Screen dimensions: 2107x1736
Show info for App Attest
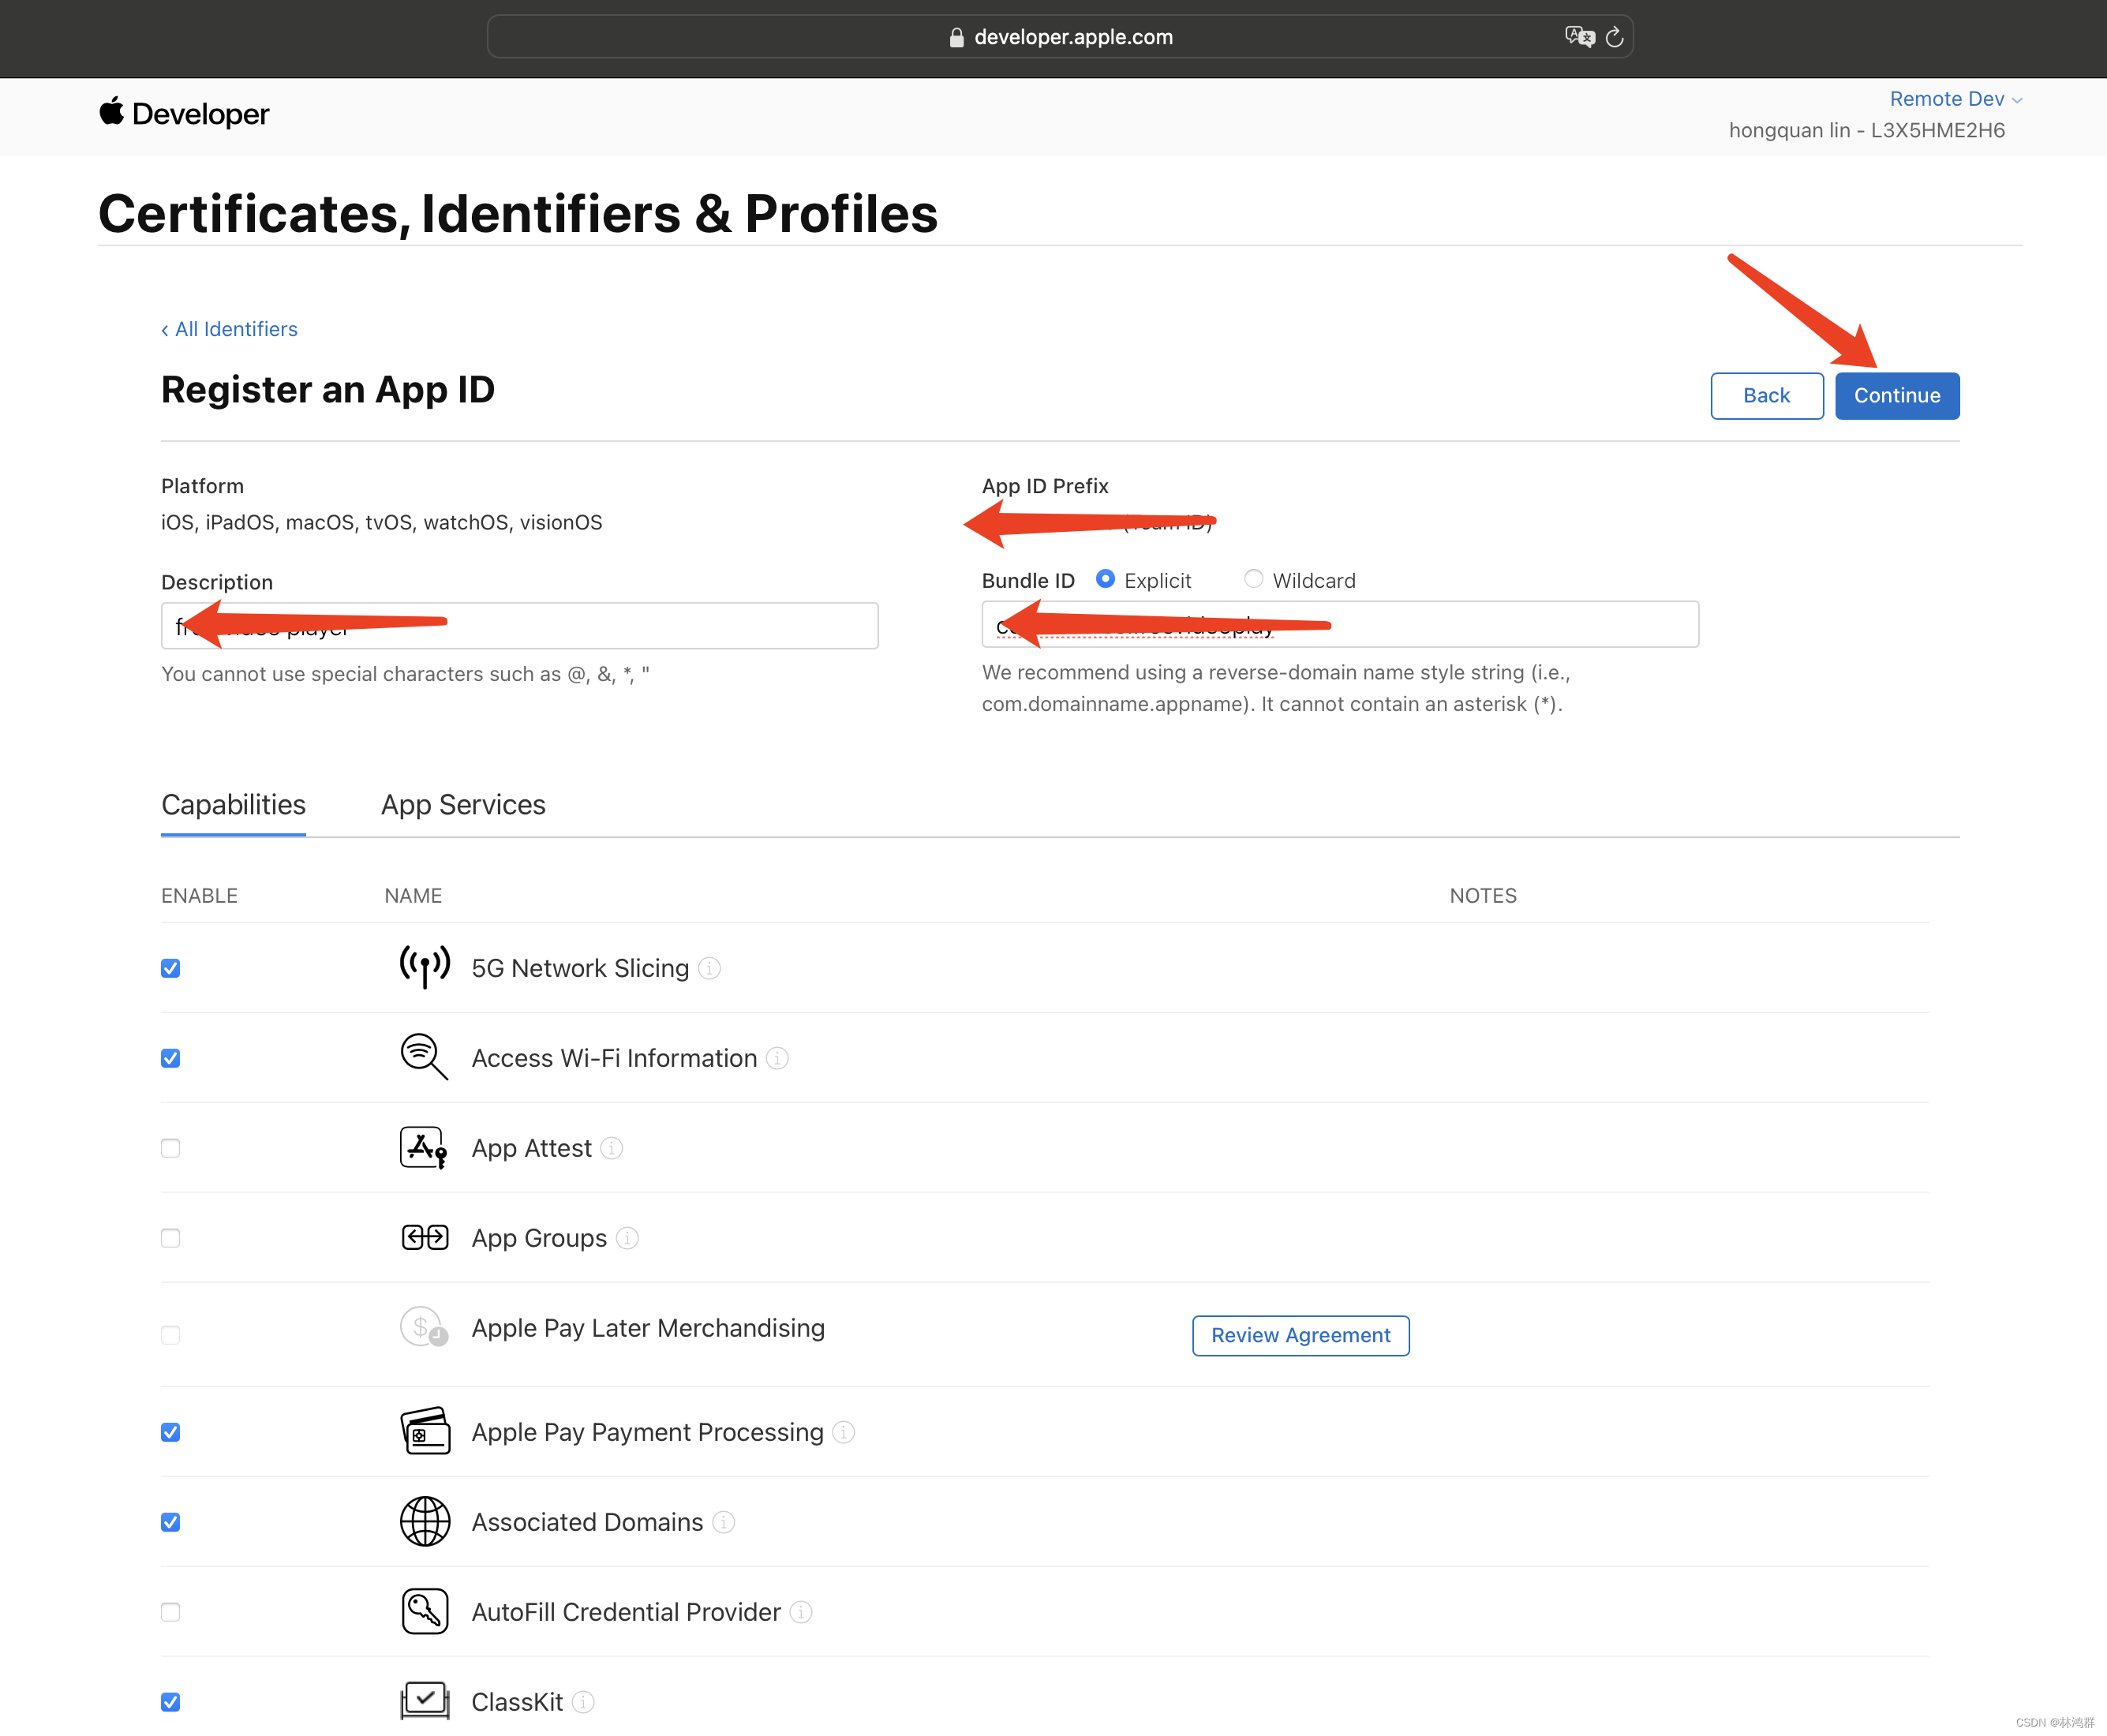611,1148
